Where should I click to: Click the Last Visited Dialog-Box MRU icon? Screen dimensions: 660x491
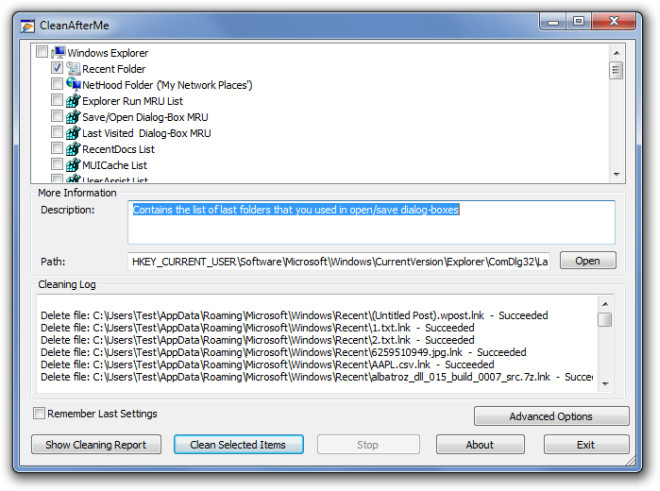point(73,133)
